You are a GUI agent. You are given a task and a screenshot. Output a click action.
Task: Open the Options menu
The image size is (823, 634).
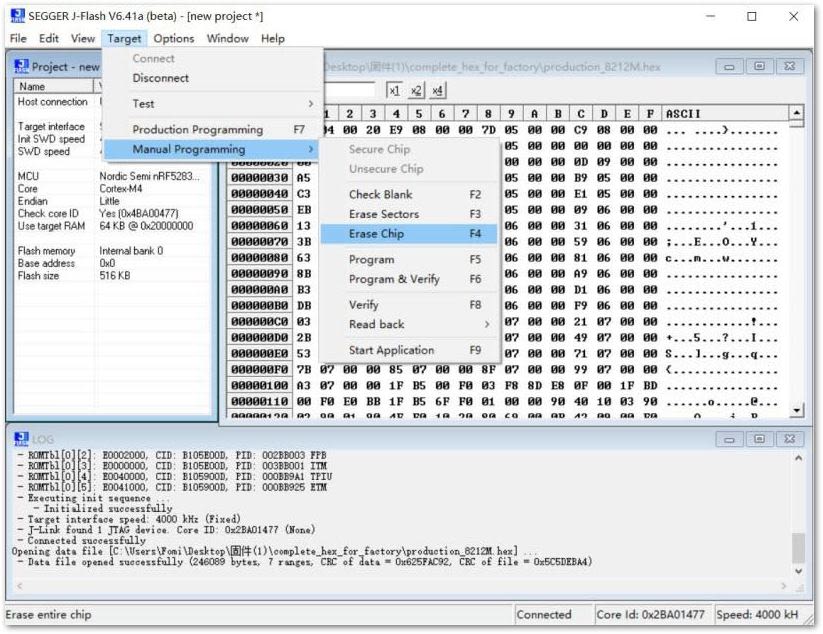coord(174,38)
